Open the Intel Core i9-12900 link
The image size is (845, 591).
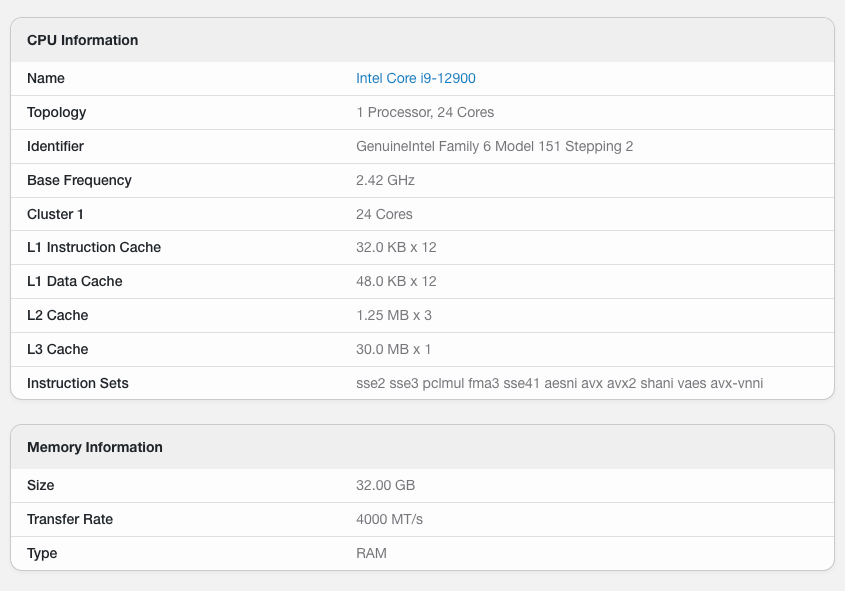(415, 78)
